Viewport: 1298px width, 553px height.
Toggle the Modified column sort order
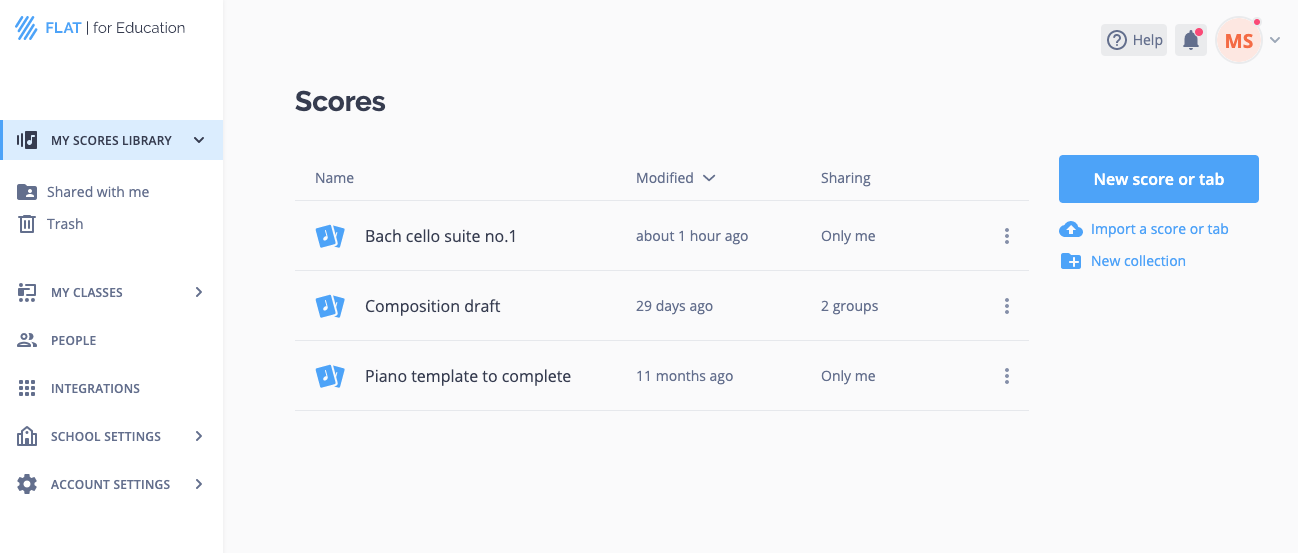pyautogui.click(x=676, y=178)
